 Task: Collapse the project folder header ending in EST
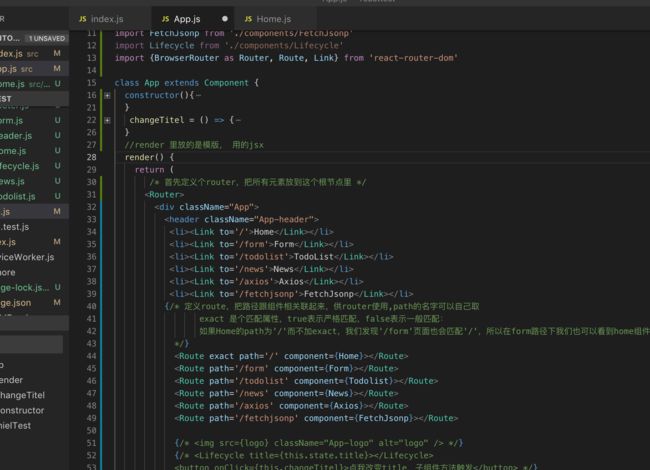(34, 99)
